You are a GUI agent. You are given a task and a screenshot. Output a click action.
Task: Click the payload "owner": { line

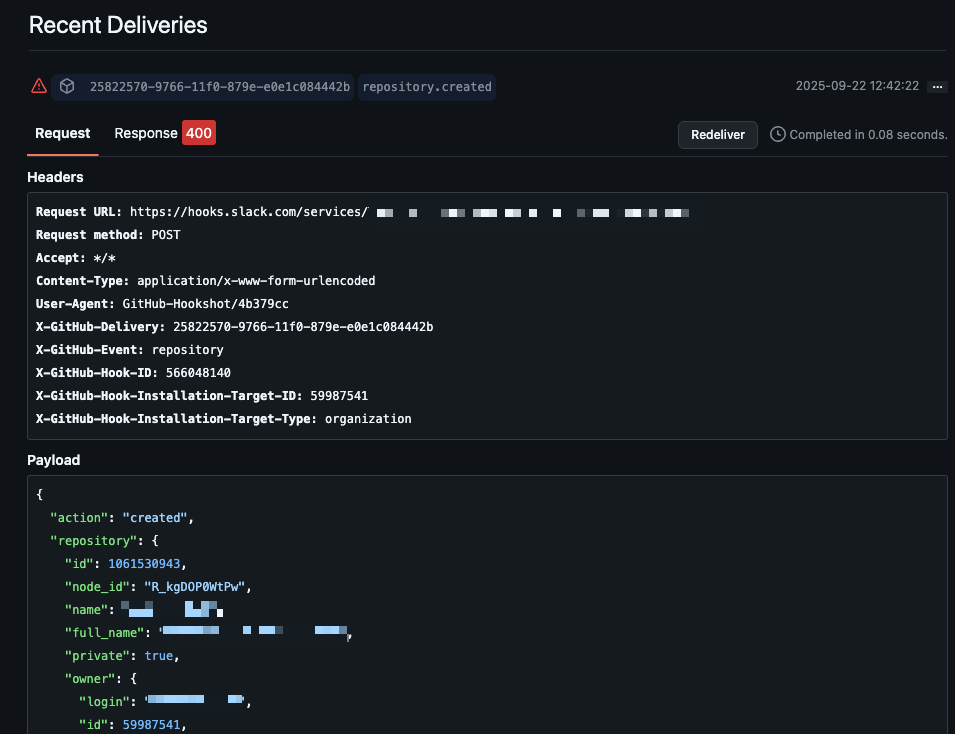tap(100, 679)
